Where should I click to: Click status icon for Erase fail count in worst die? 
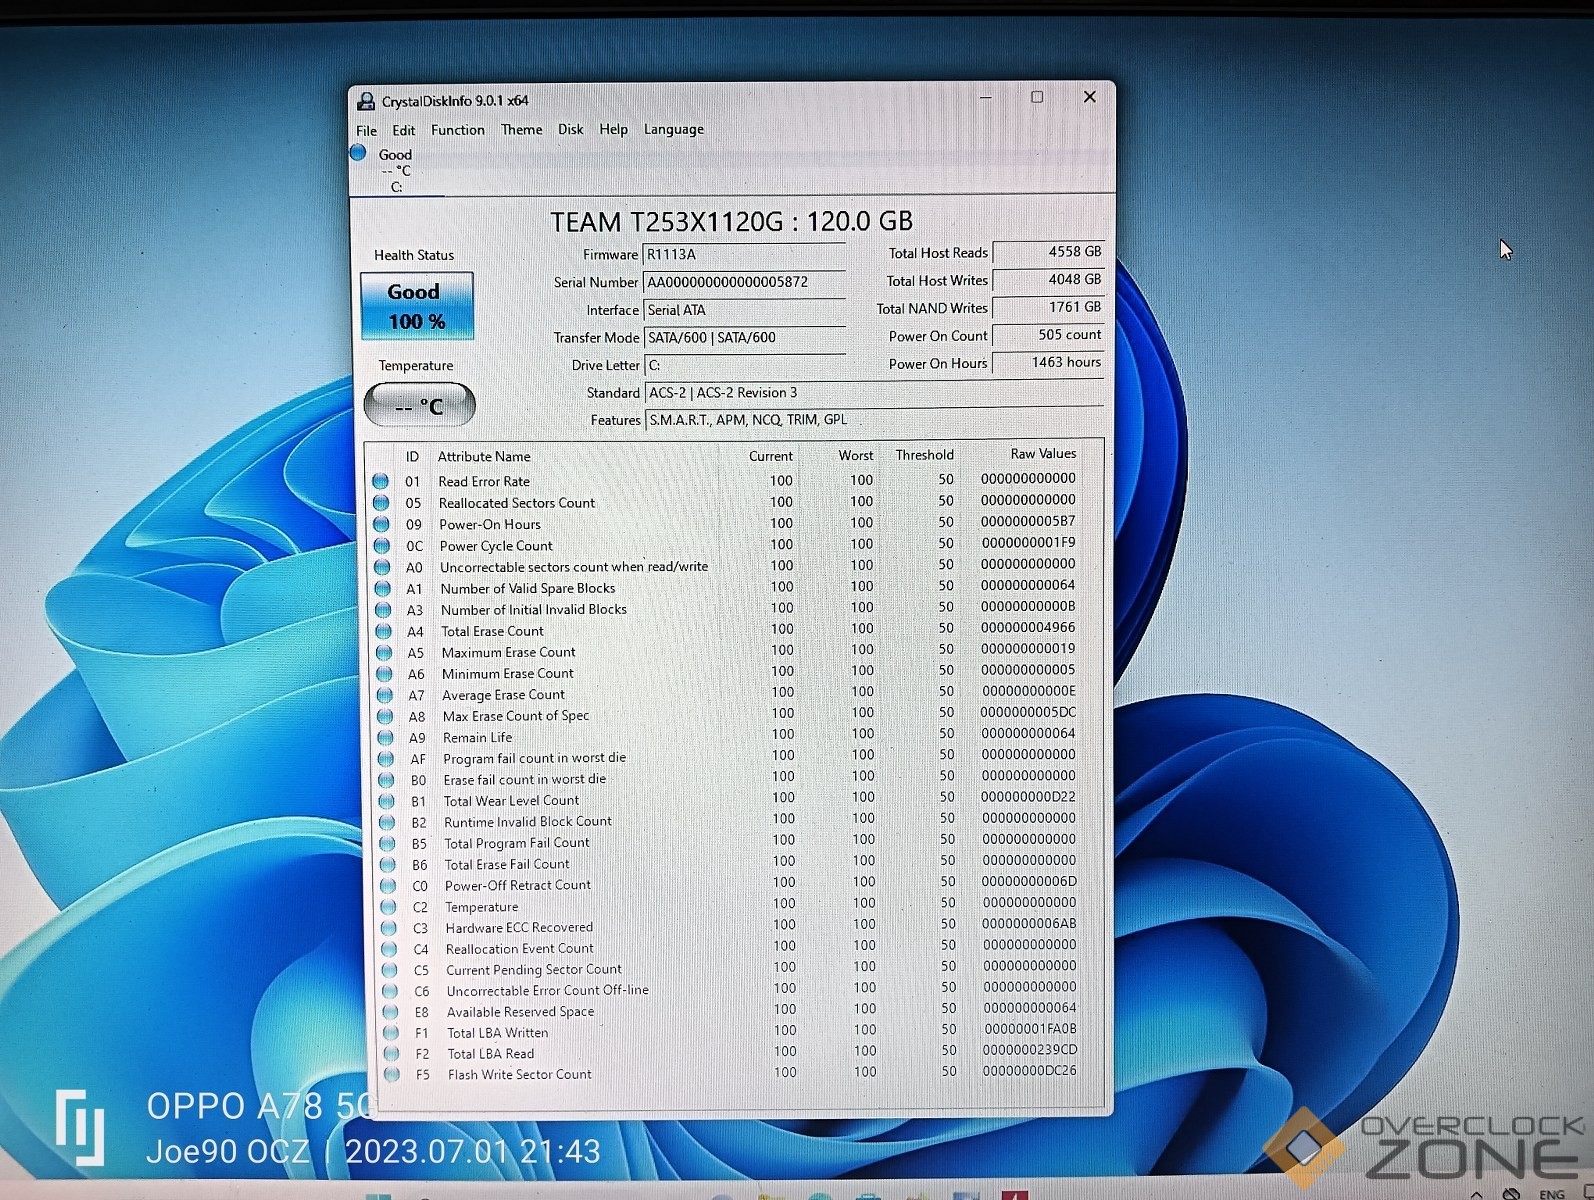(386, 780)
